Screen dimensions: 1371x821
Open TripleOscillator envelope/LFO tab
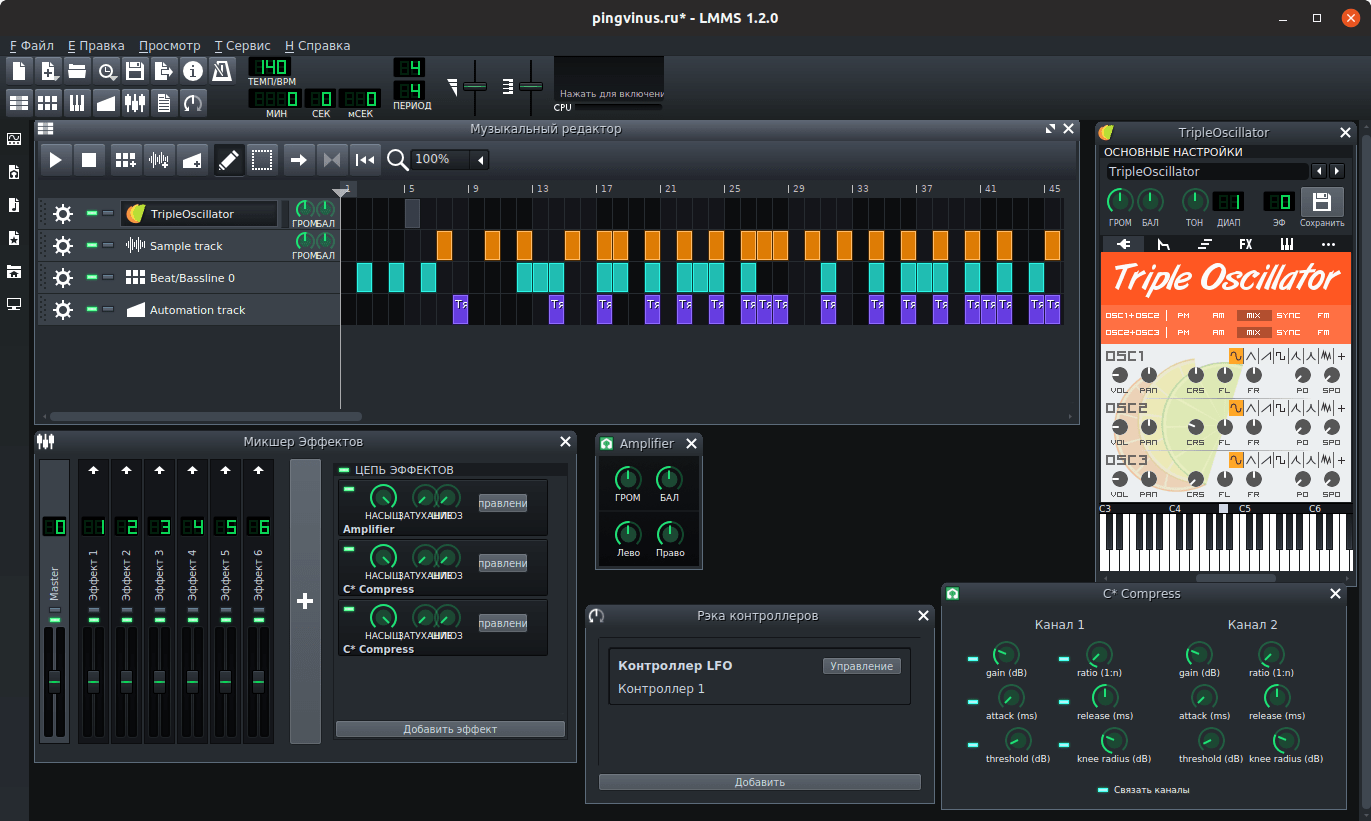[1163, 243]
